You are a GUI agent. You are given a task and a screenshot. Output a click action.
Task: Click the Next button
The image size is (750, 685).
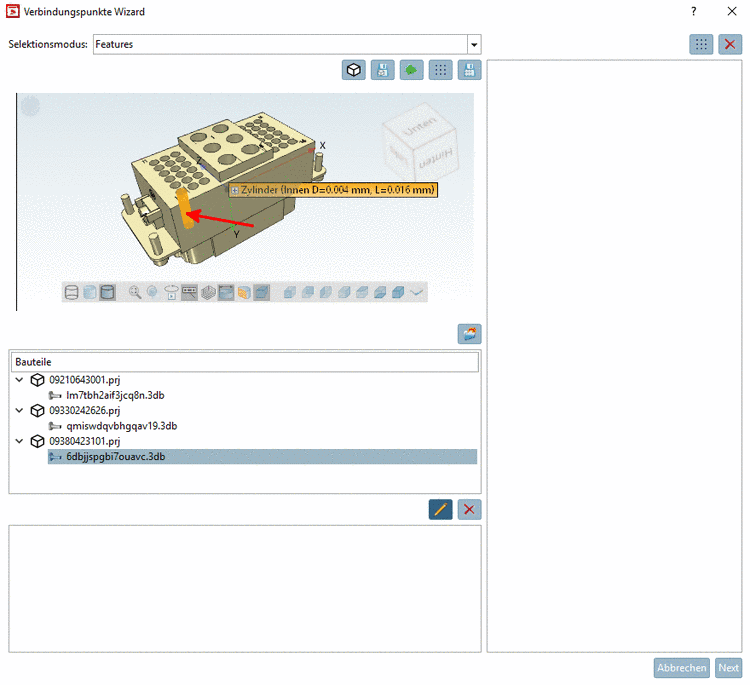[x=728, y=668]
